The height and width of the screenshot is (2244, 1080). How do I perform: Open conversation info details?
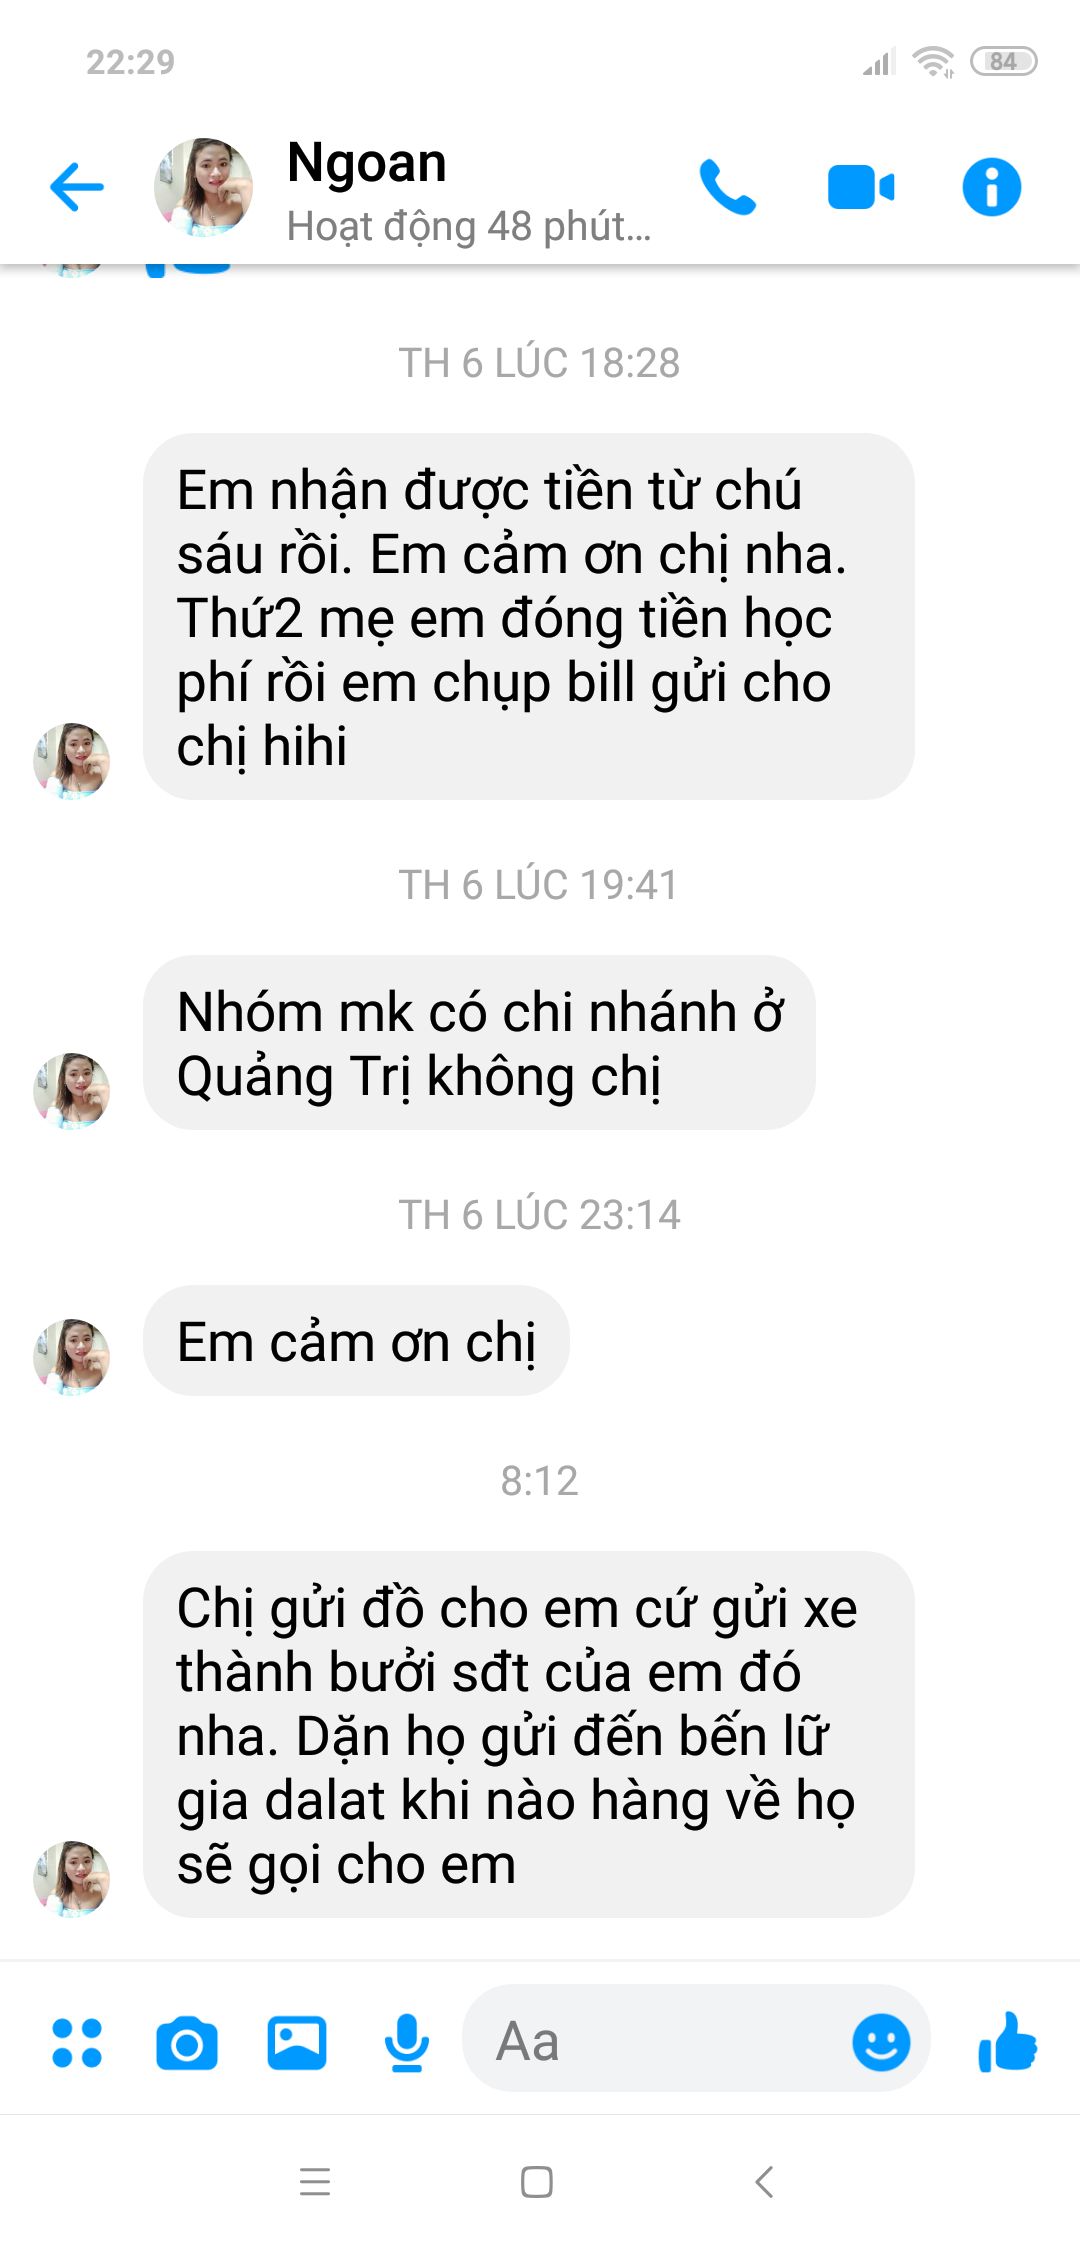coord(991,187)
